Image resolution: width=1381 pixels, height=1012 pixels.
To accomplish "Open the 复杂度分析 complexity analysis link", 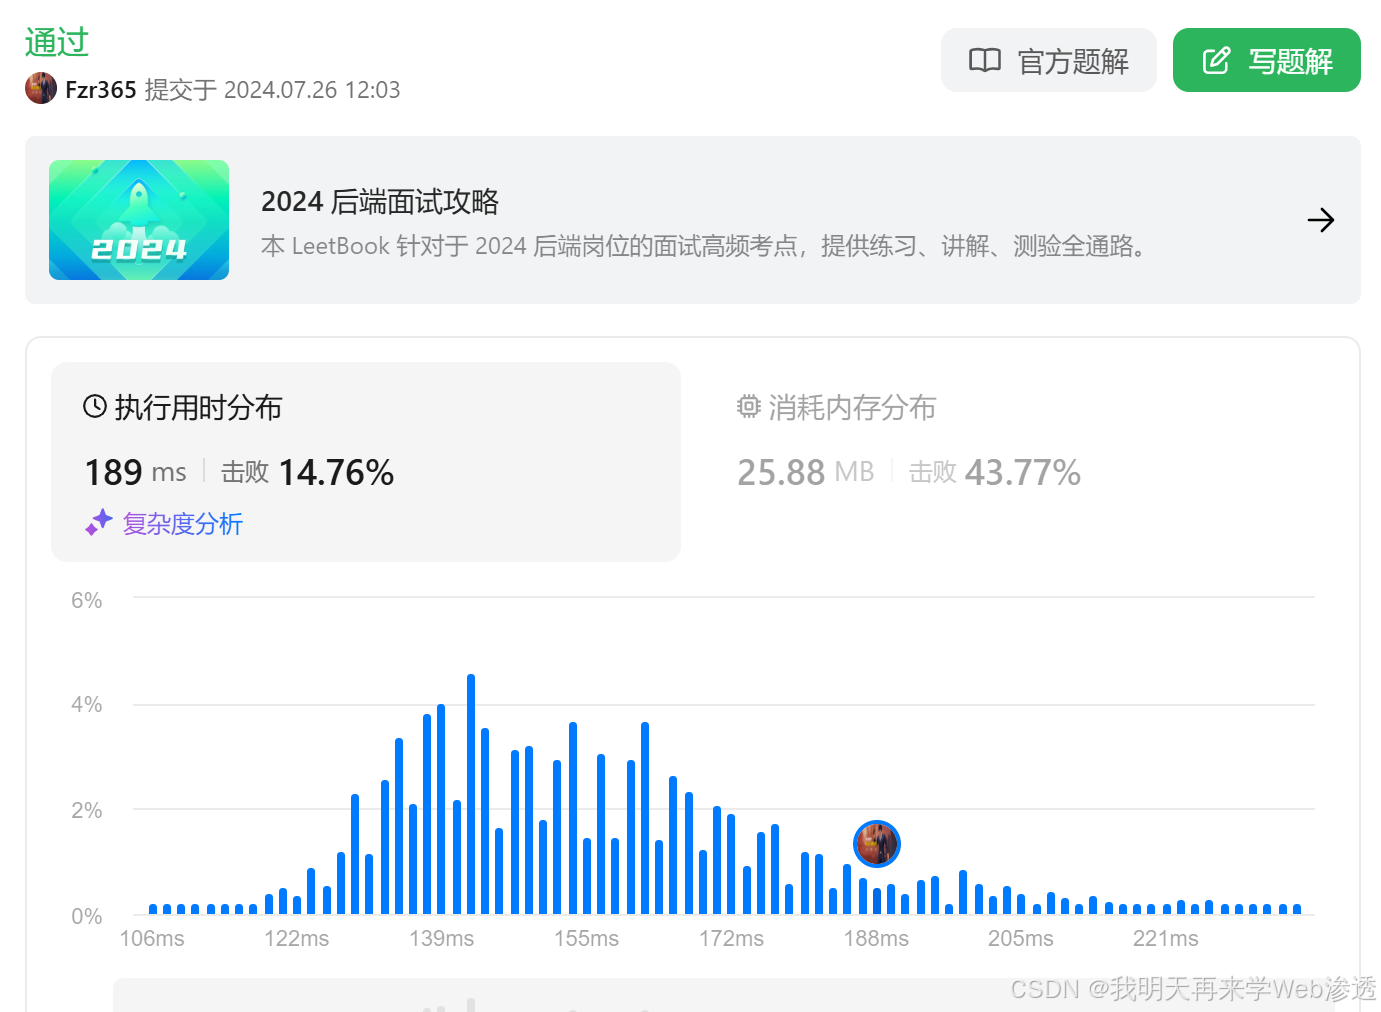I will [182, 523].
